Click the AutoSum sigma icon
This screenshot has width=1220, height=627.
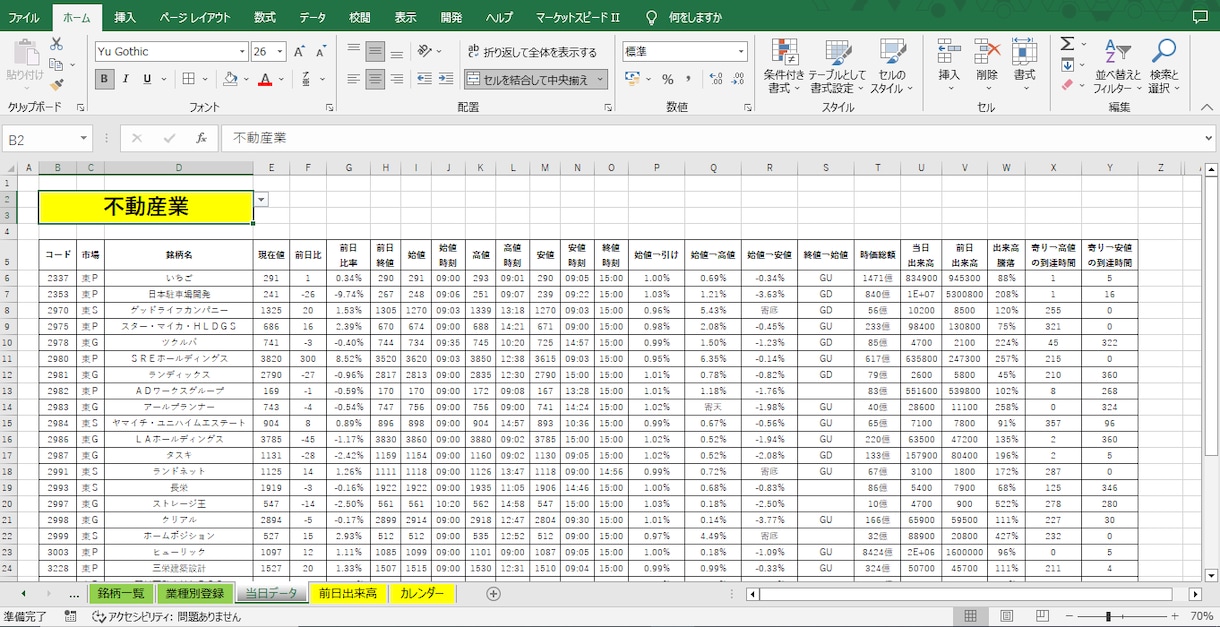1067,44
